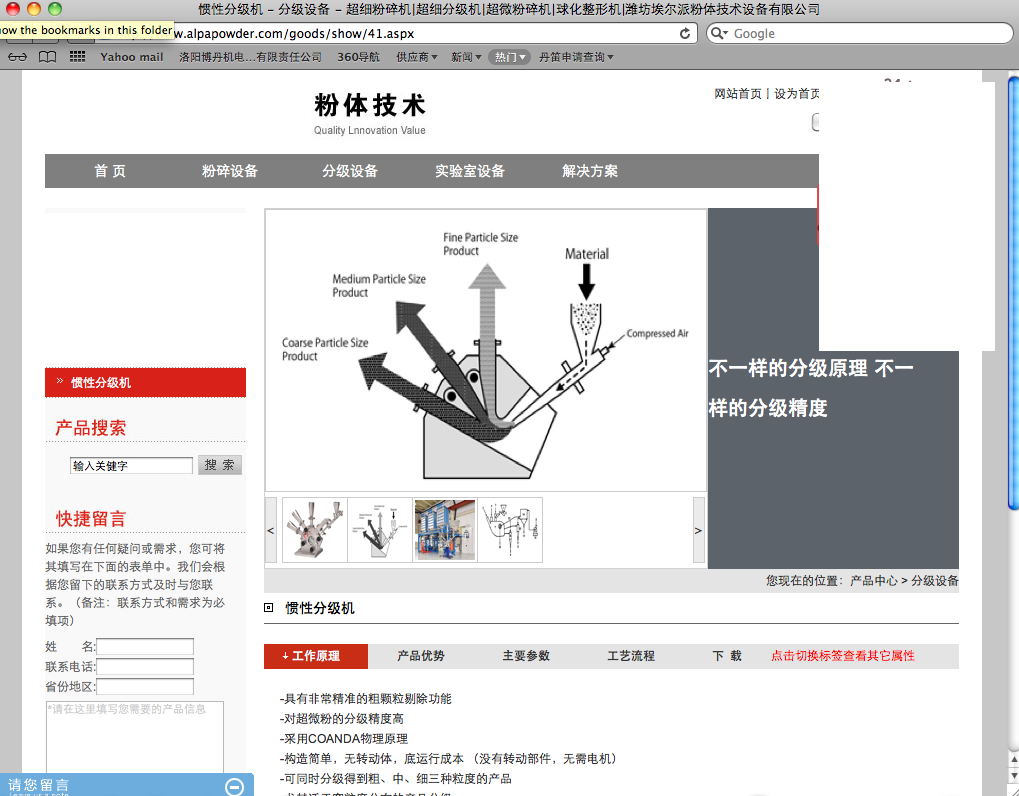Viewport: 1019px width, 796px height.
Task: Select the factory photo thumbnail
Action: click(x=445, y=530)
